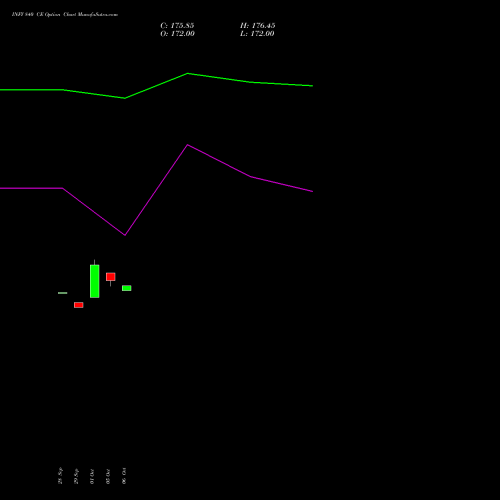Click the tall green 01 Oct candlestick
The height and width of the screenshot is (500, 500).
coord(95,281)
